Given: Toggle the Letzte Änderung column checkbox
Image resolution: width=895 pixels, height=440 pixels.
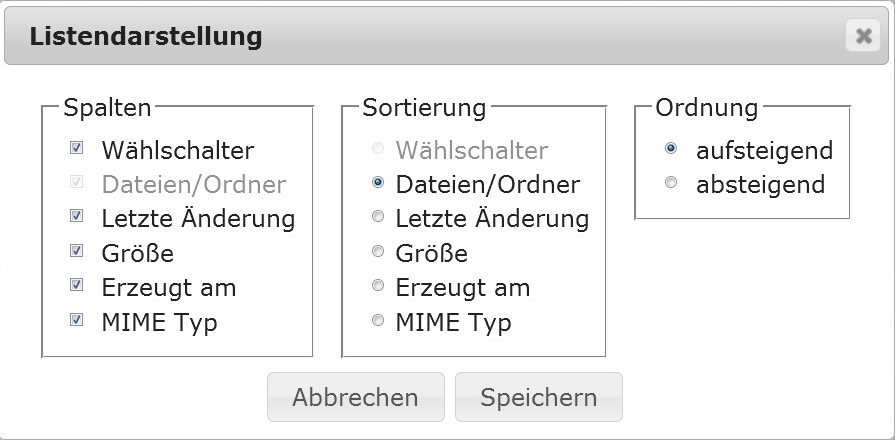Looking at the screenshot, I should coord(77,216).
